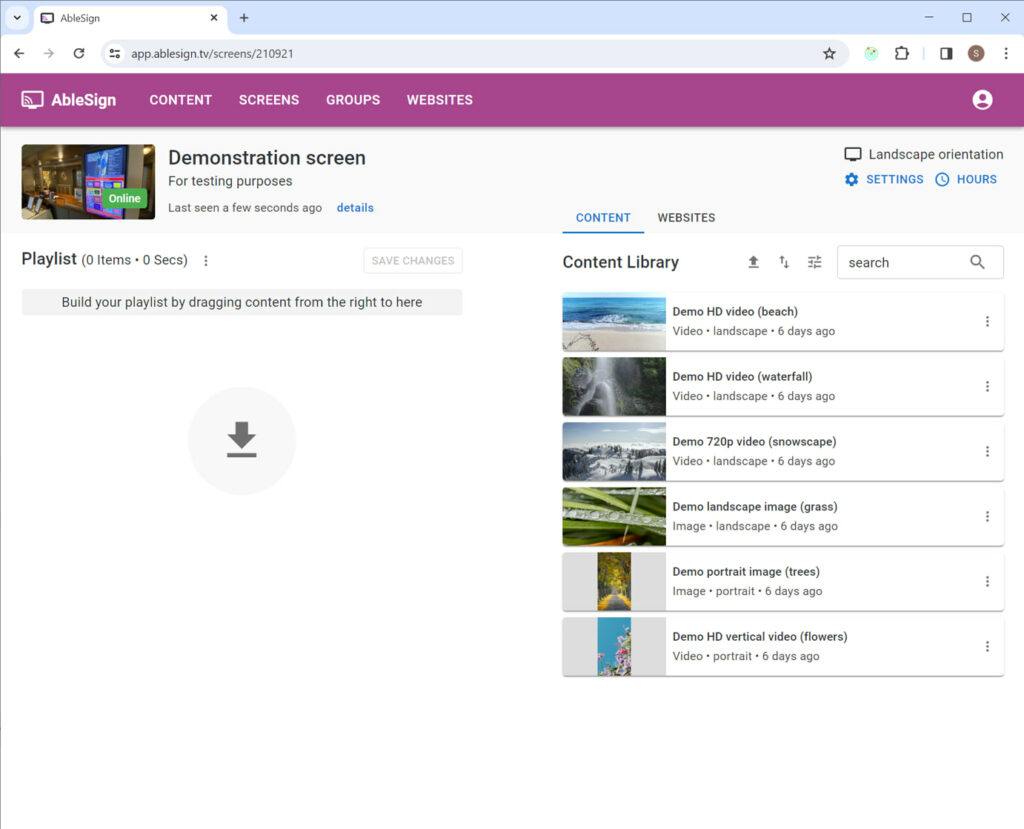Open options for Demo 720p video (snowscape)

[x=987, y=452]
